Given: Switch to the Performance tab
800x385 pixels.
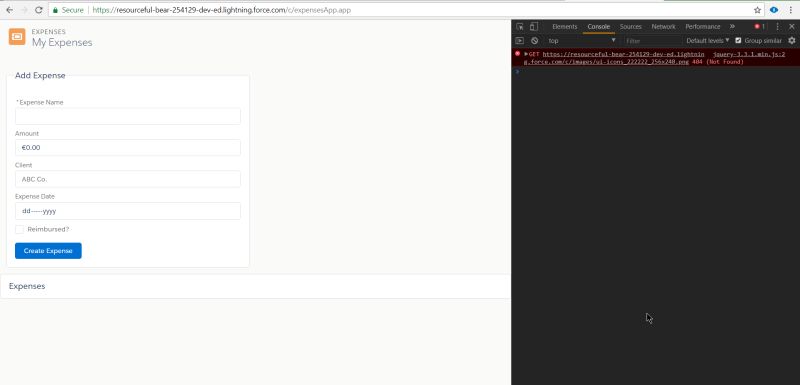Looking at the screenshot, I should tap(703, 27).
